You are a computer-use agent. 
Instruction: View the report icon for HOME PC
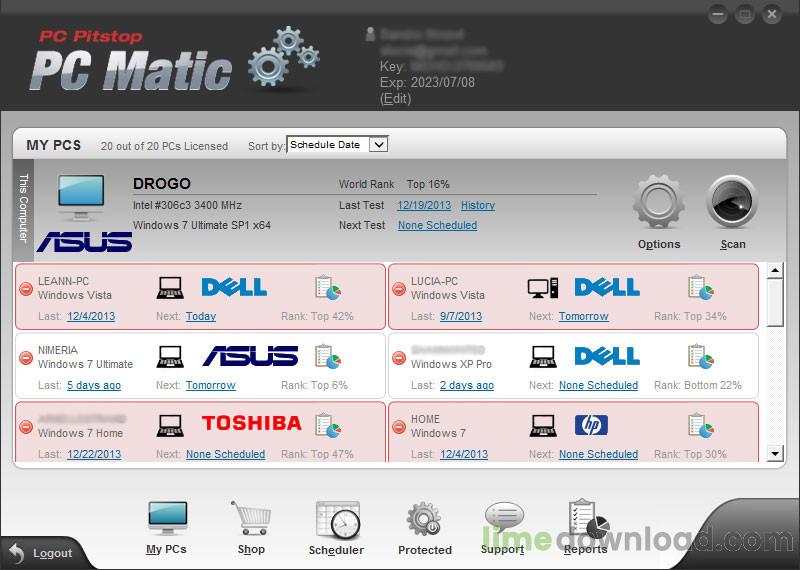(x=701, y=425)
